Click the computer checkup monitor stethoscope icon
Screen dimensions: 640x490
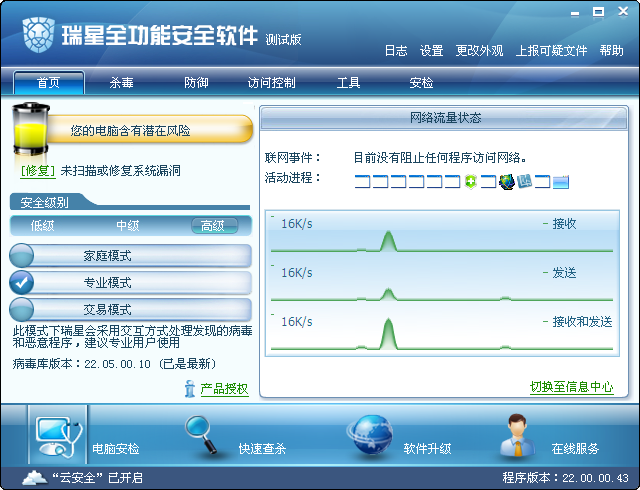(58, 437)
